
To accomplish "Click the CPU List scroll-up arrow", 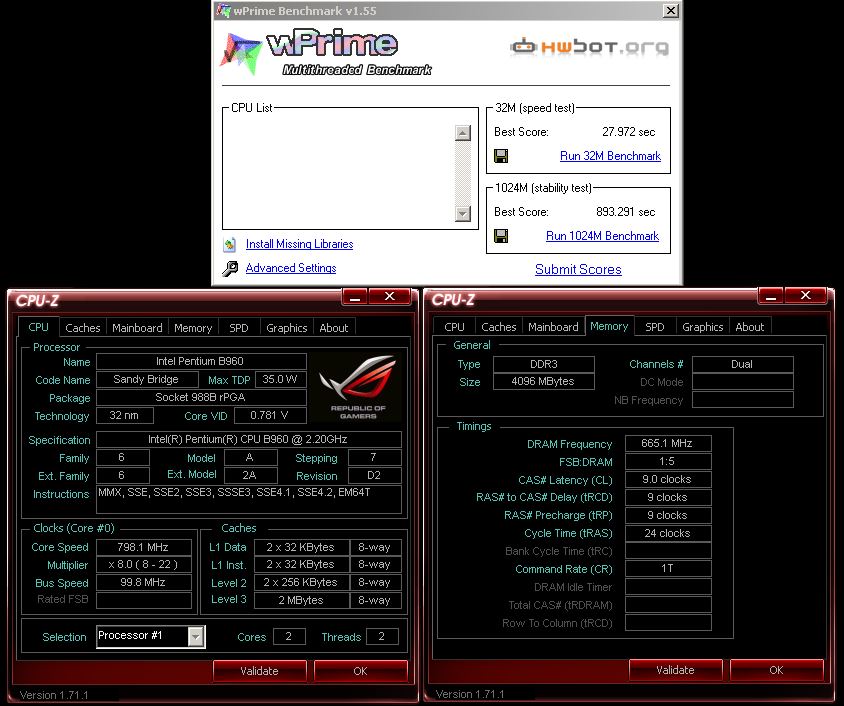I will click(463, 133).
